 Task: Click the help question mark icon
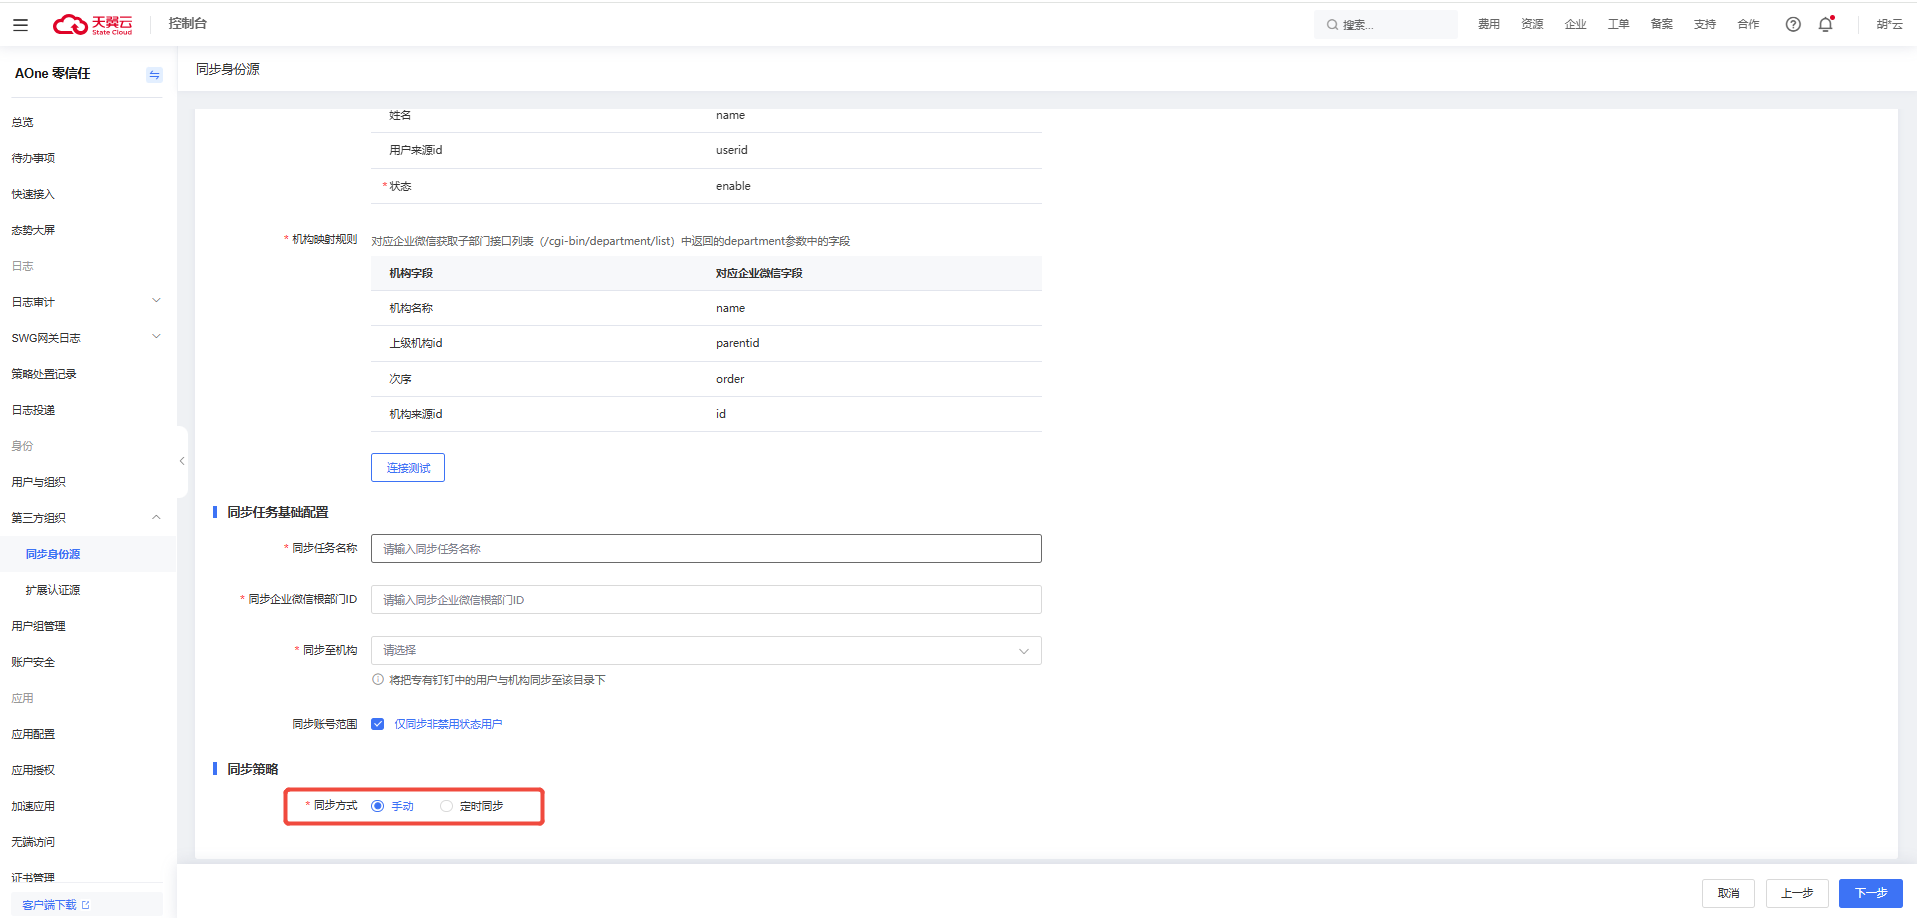coord(1793,25)
